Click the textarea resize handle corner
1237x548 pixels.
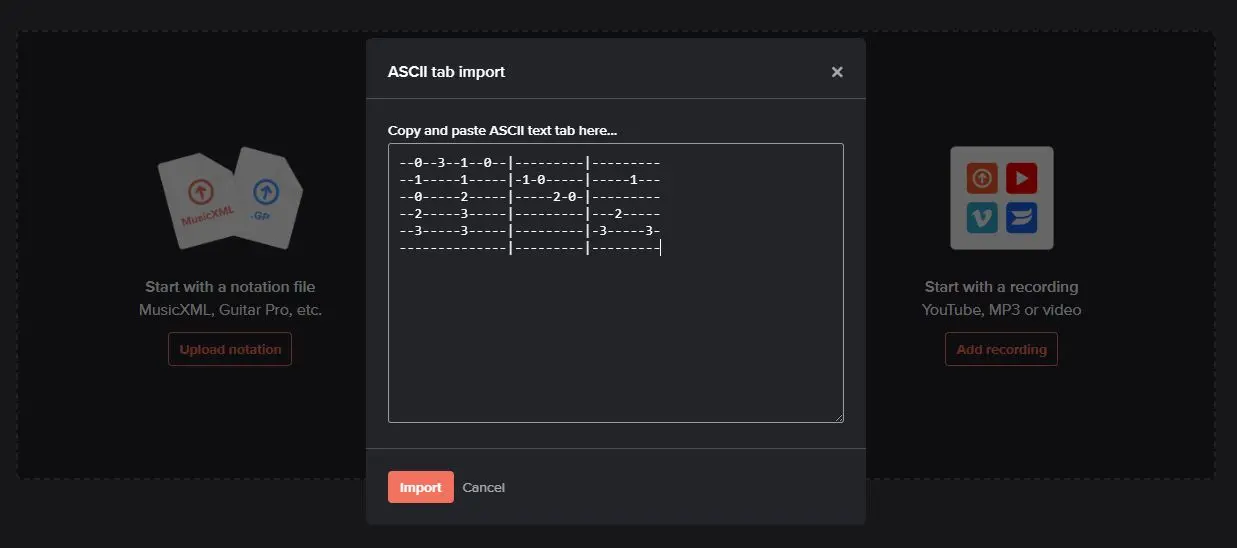(x=838, y=417)
